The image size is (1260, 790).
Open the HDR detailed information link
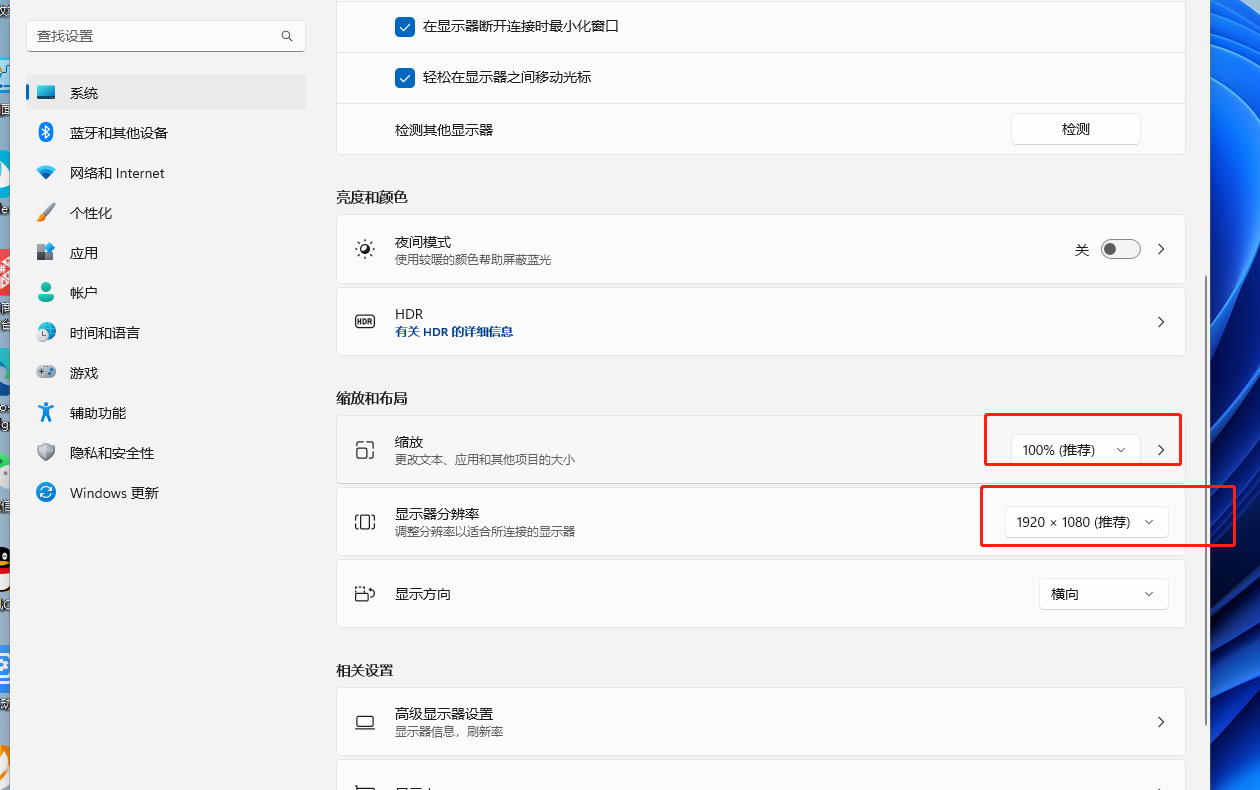(x=454, y=332)
